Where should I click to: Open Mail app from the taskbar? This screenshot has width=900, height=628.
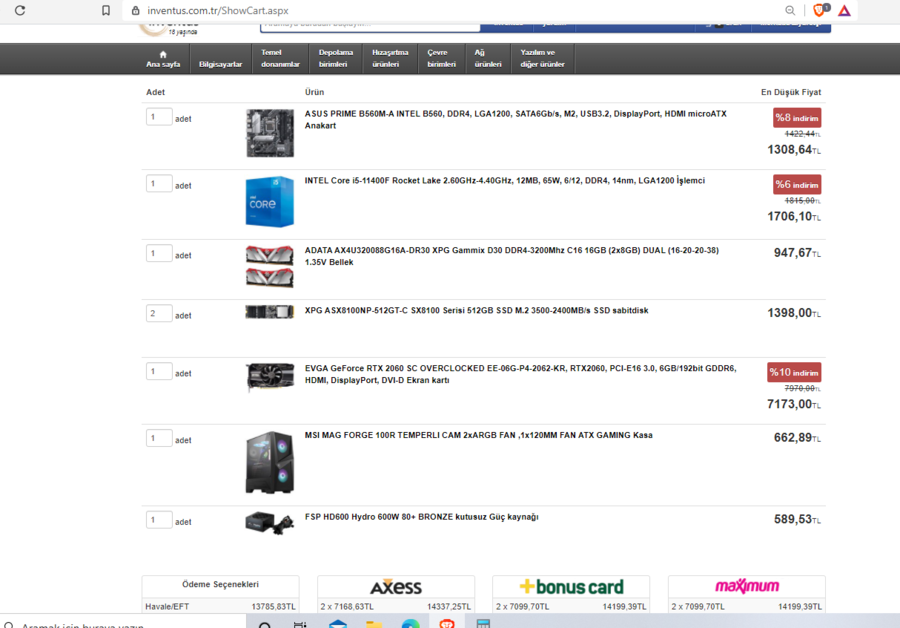tap(338, 623)
